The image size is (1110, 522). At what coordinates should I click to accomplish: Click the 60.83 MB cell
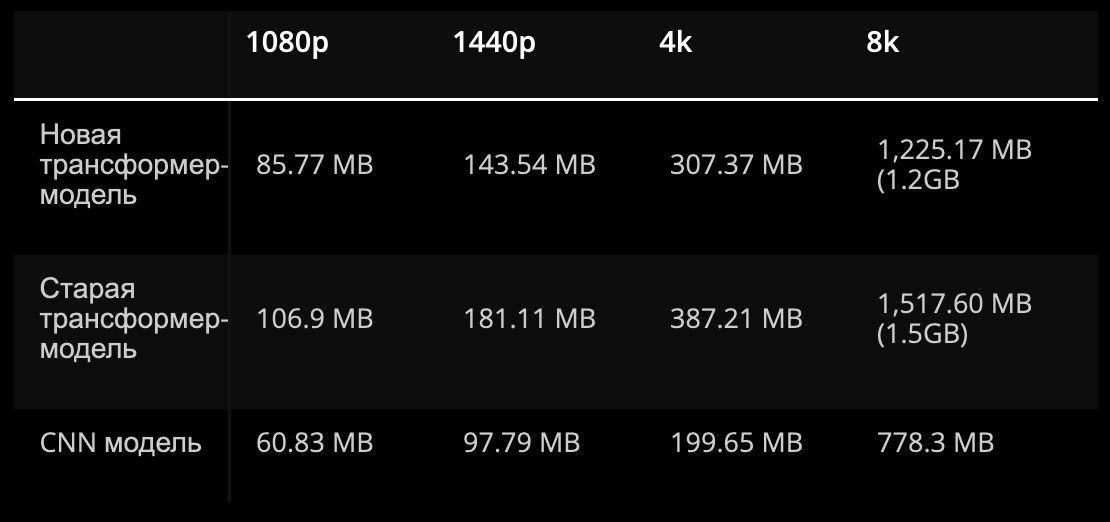(314, 443)
